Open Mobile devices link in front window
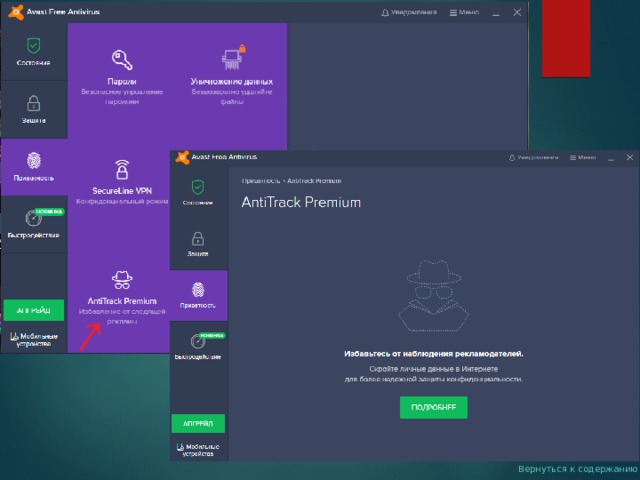Screen dimensions: 640x480 pyautogui.click(x=198, y=450)
